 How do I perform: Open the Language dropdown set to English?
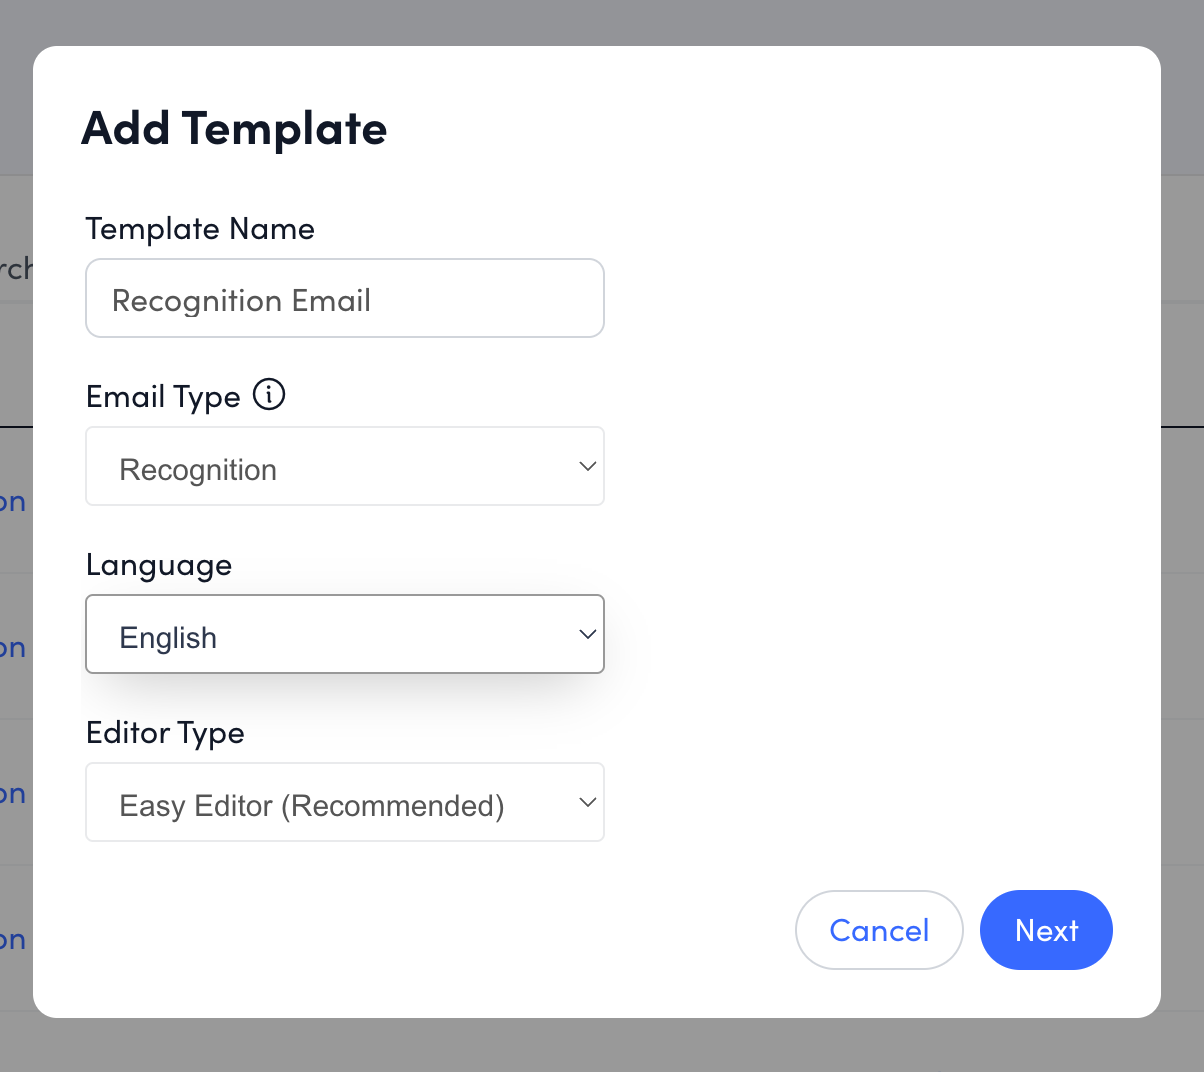coord(345,634)
